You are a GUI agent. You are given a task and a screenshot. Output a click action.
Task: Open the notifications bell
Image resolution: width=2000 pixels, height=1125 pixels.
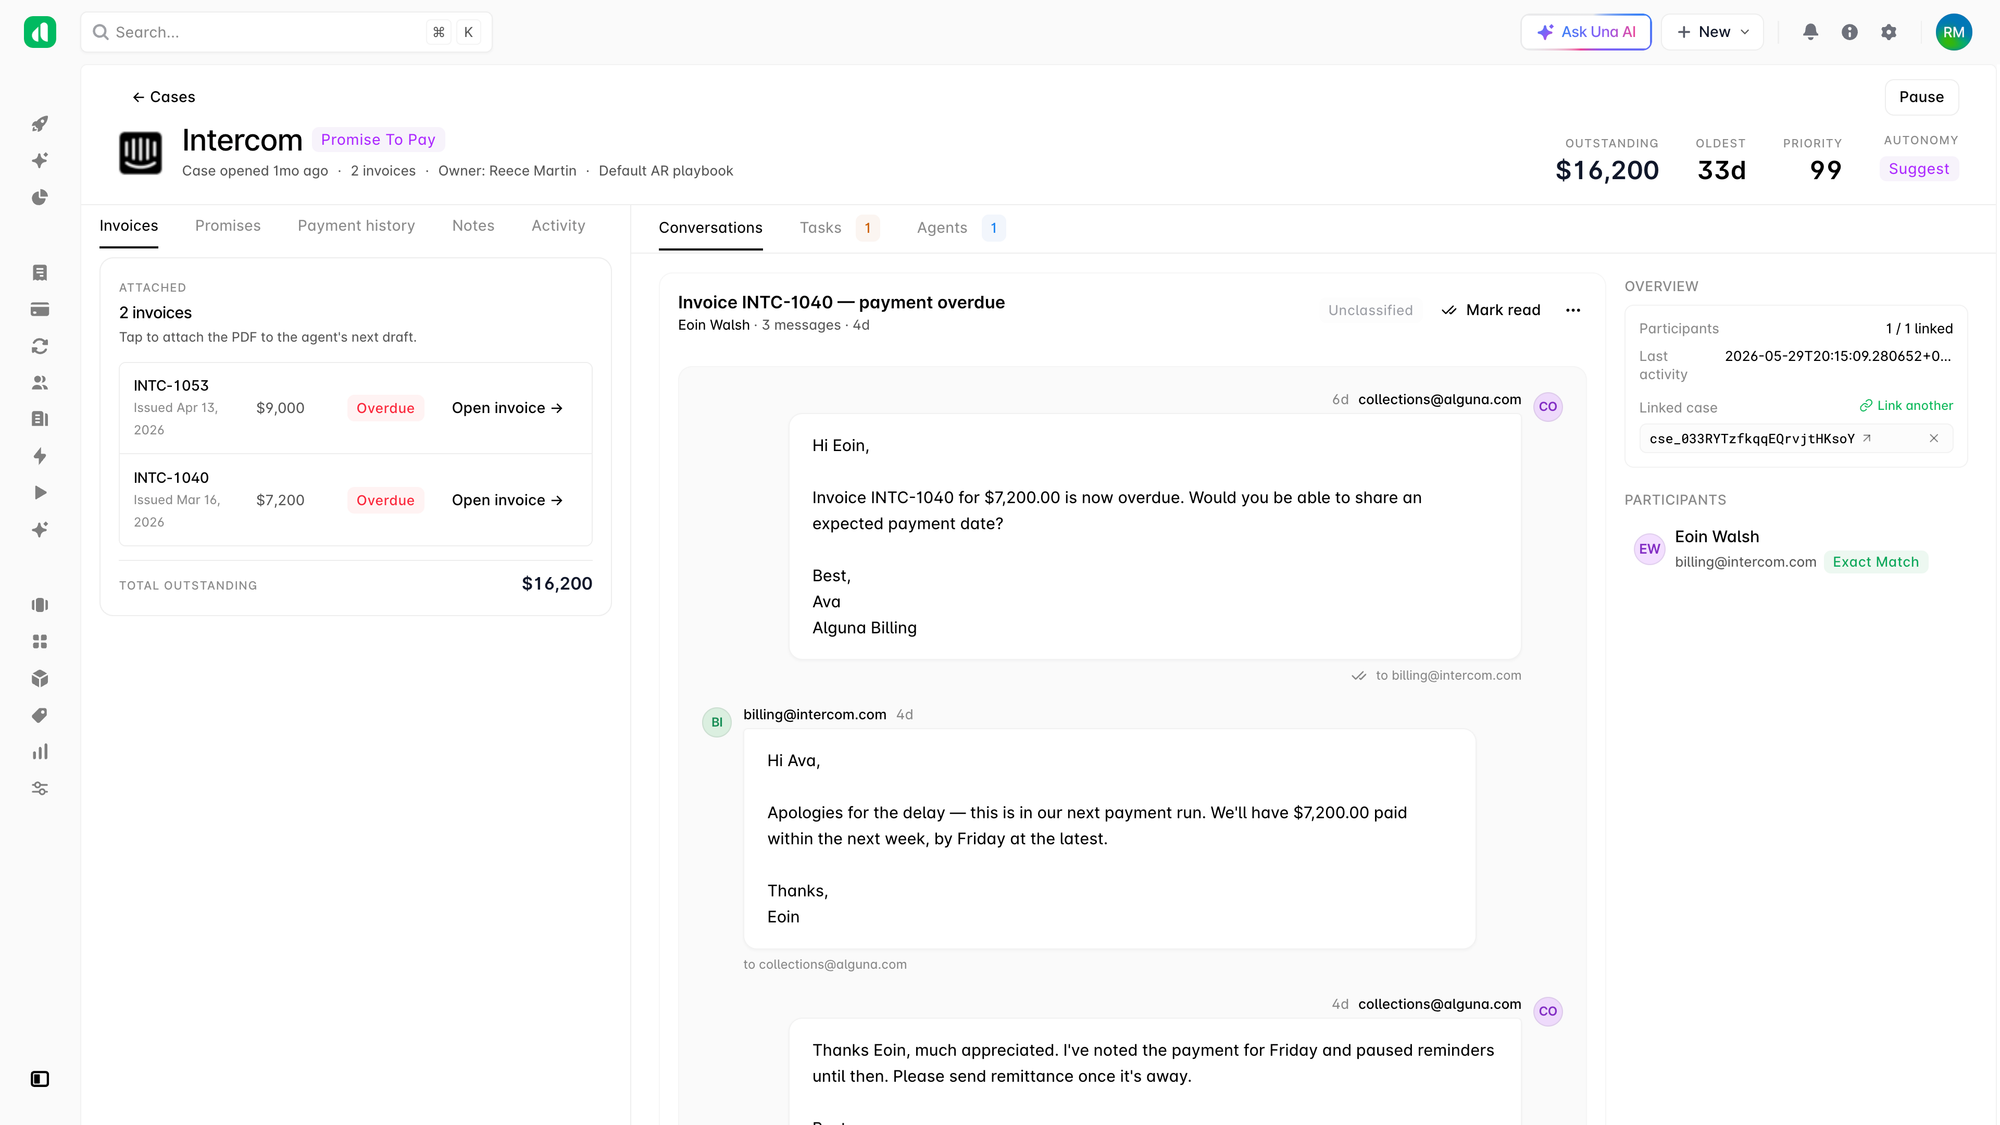(1810, 32)
